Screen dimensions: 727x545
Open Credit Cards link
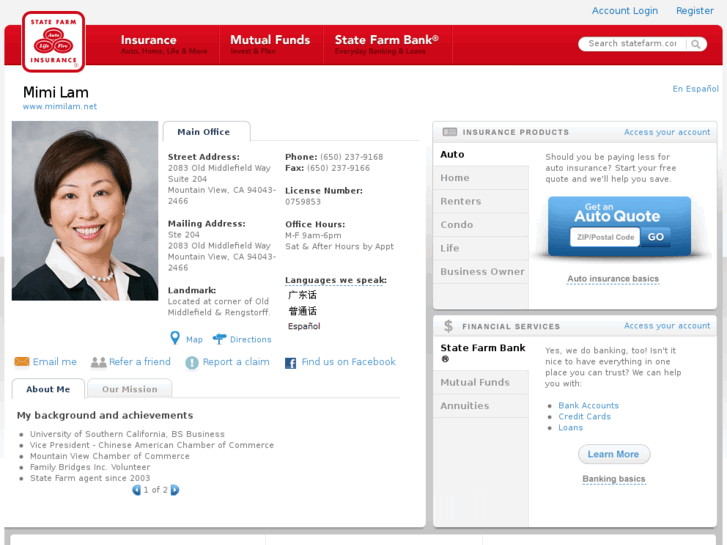584,417
